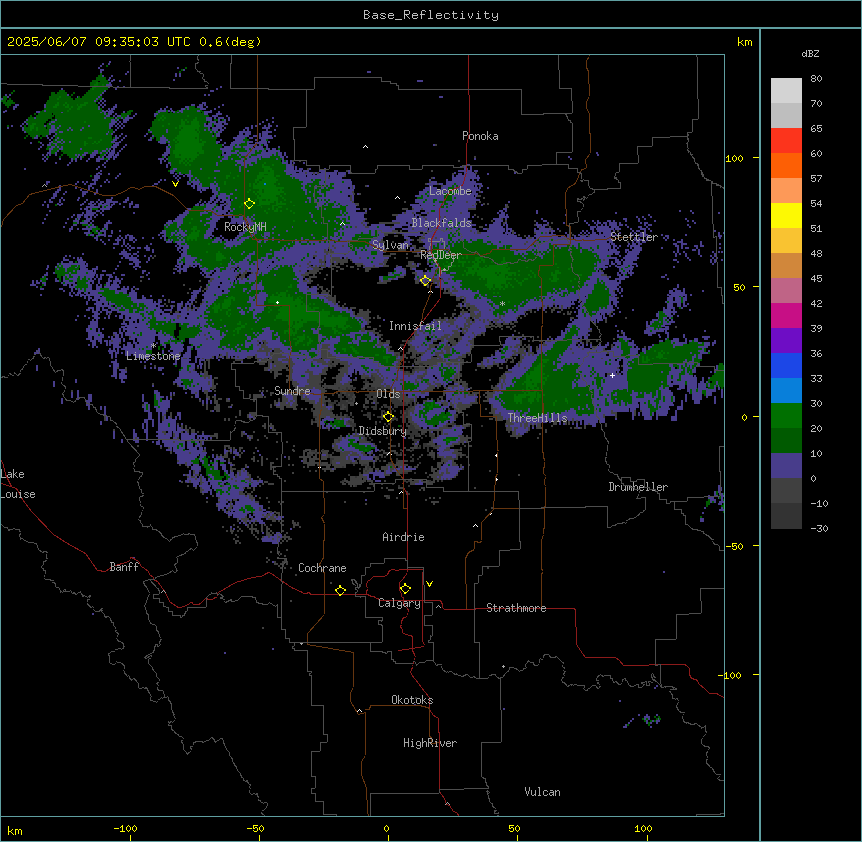Pick the white 70-80 dBZ legend swatch

(x=786, y=90)
